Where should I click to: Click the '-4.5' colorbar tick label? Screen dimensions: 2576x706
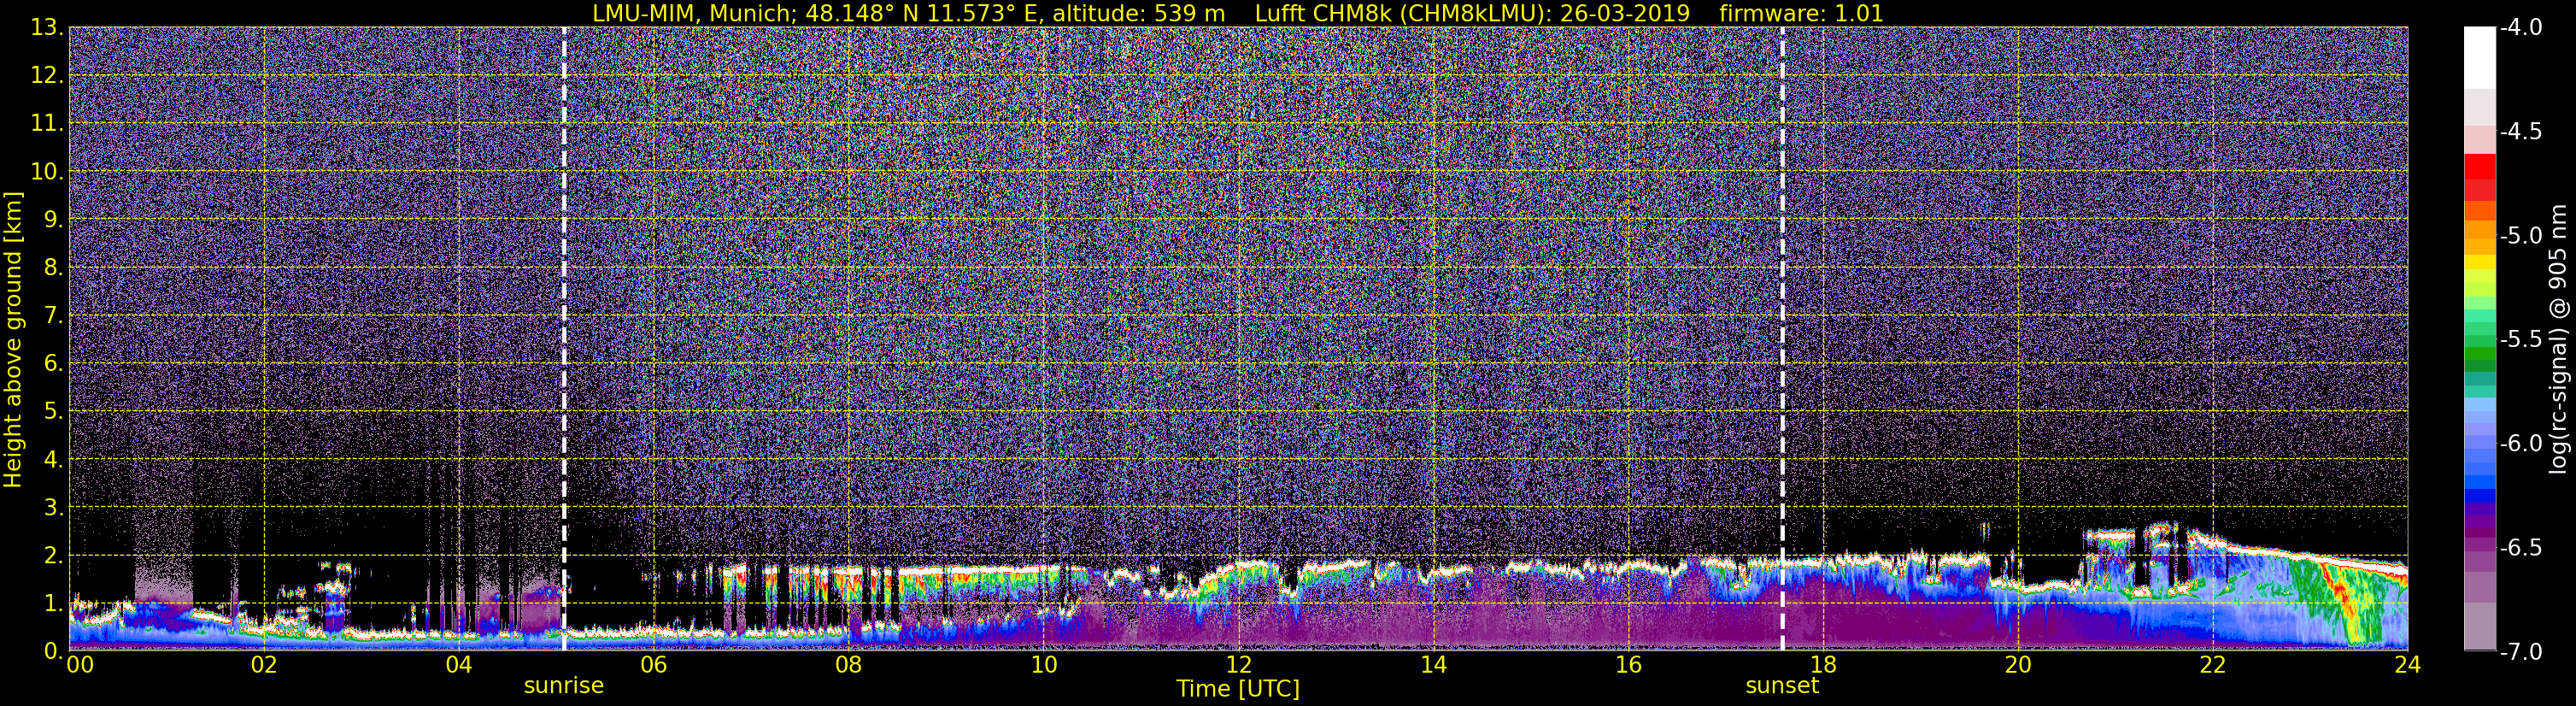2520,132
